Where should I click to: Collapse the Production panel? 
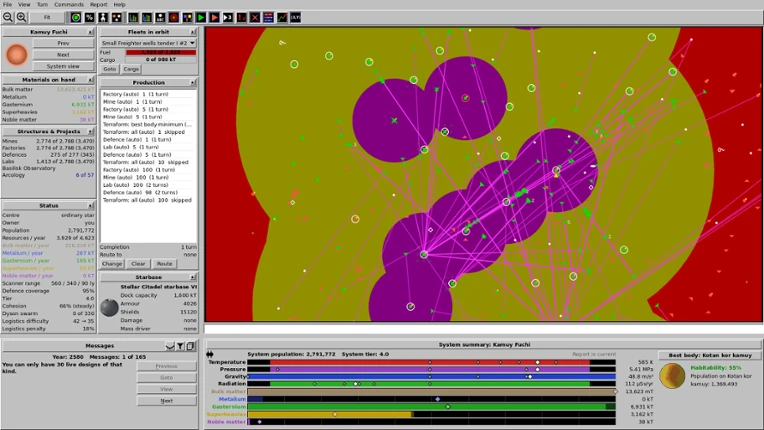tap(192, 83)
